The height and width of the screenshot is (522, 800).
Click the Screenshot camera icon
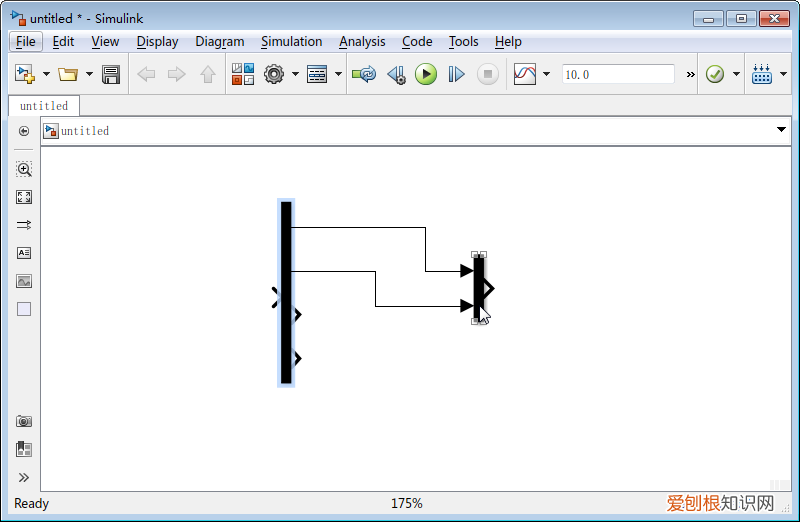point(24,421)
